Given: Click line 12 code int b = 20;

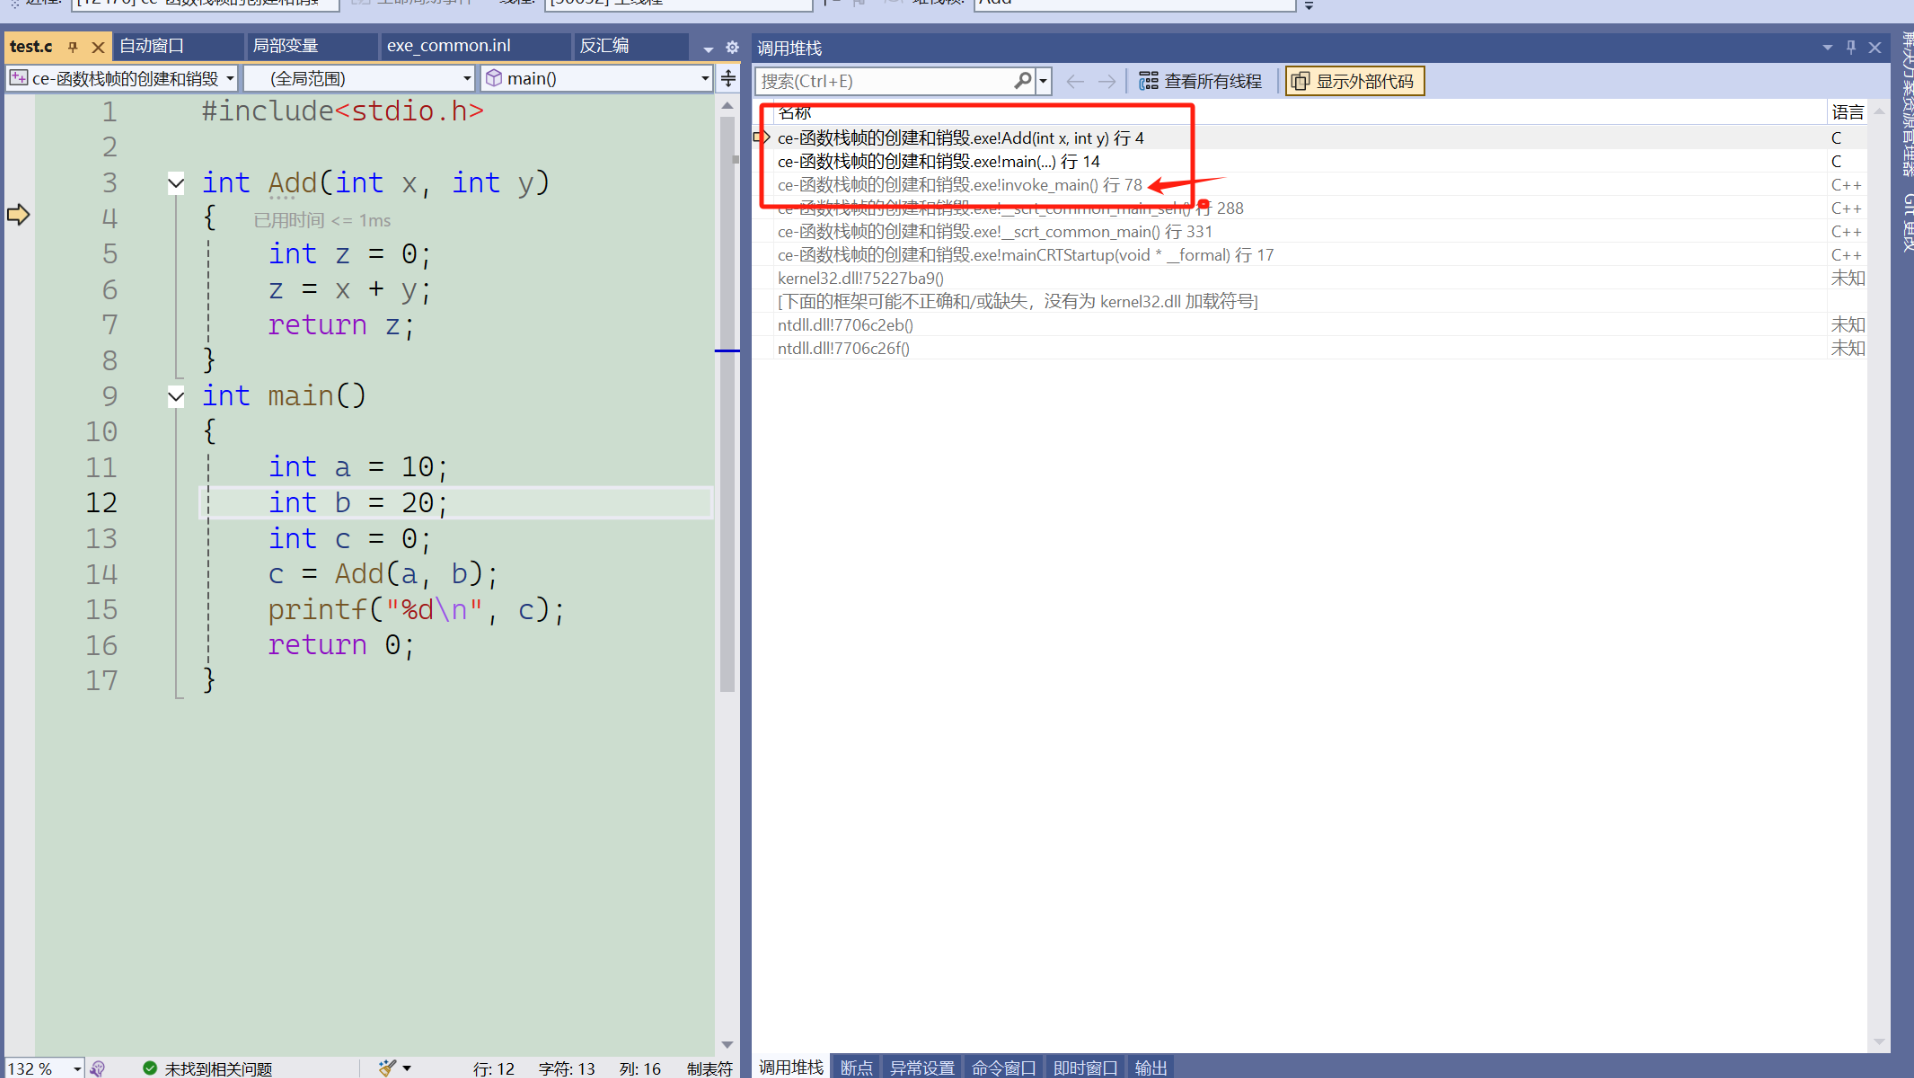Looking at the screenshot, I should [358, 503].
